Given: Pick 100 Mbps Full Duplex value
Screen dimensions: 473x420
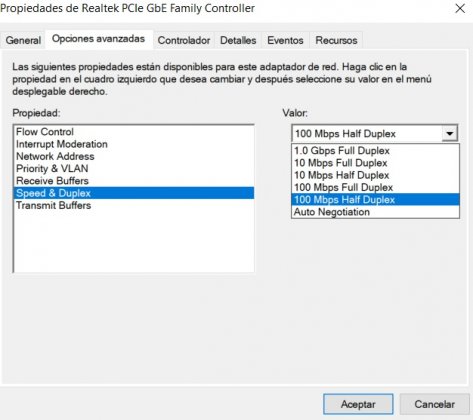Looking at the screenshot, I should 375,187.
